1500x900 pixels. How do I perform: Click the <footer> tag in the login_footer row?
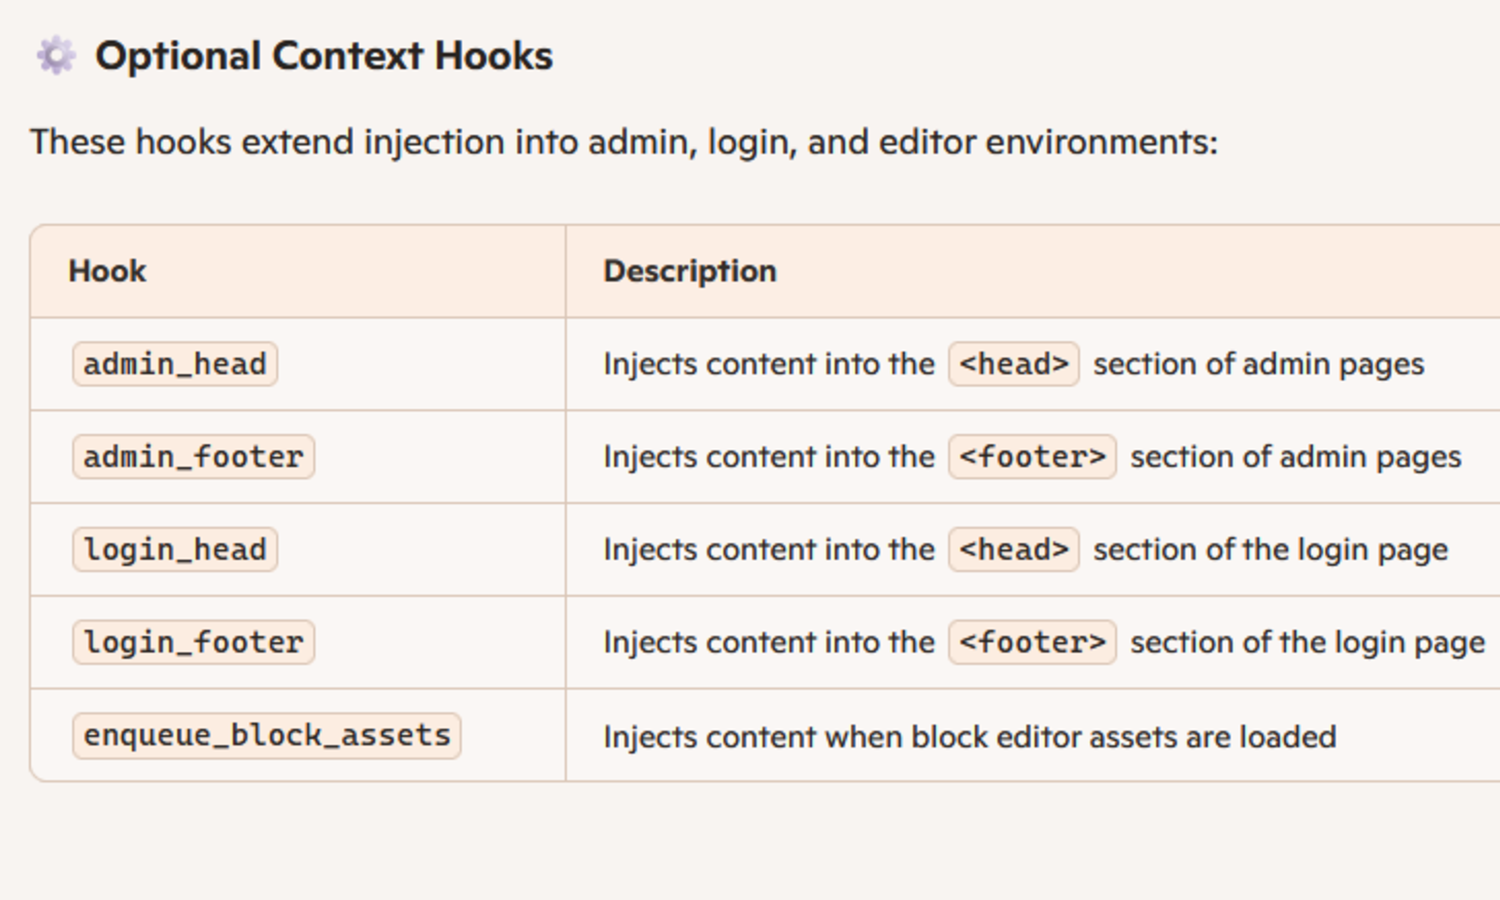click(1032, 642)
